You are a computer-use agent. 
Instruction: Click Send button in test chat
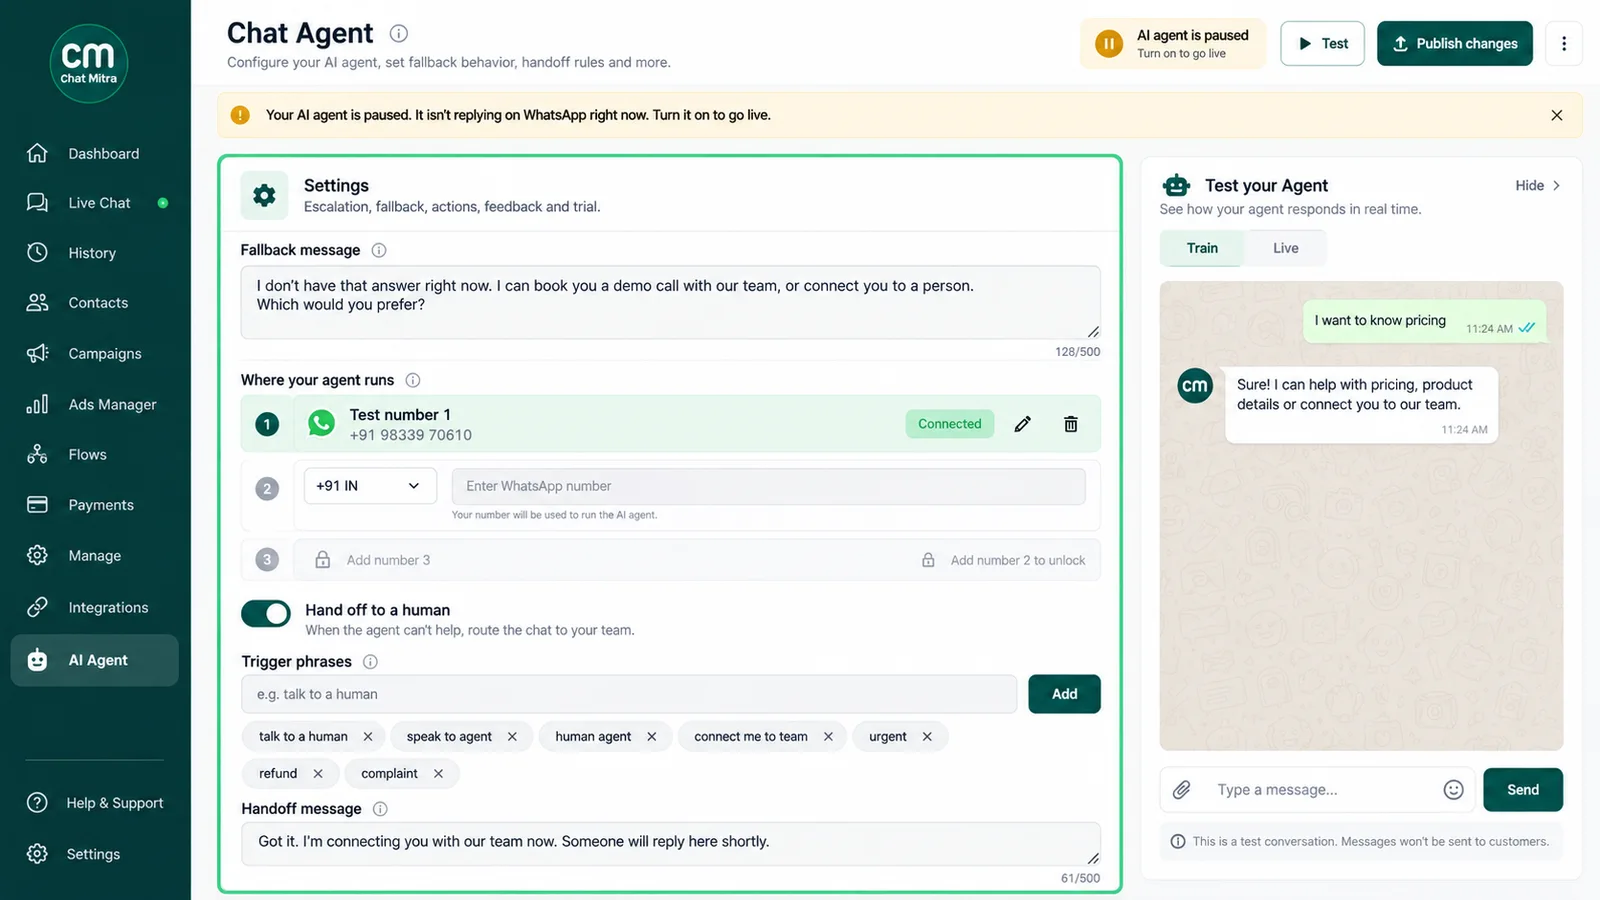coord(1523,790)
